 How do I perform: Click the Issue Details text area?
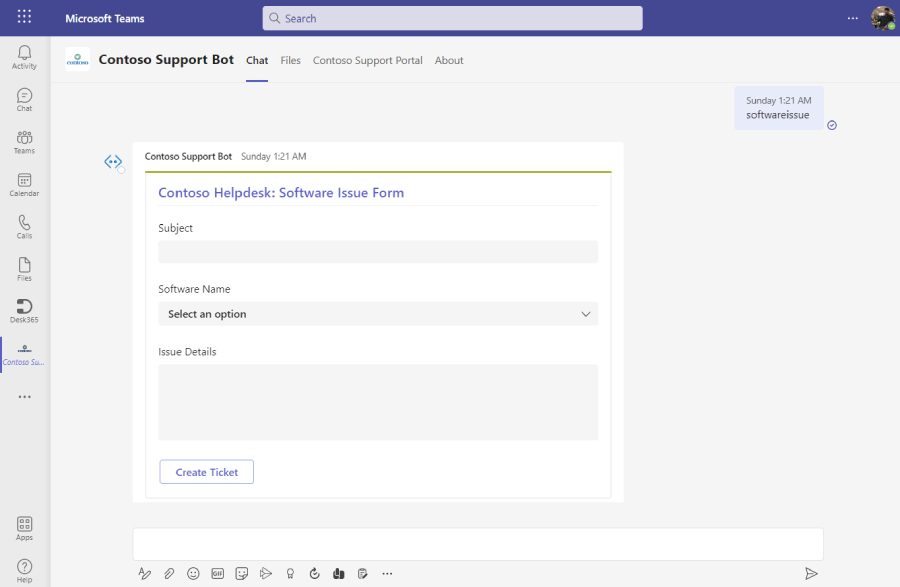(x=378, y=402)
